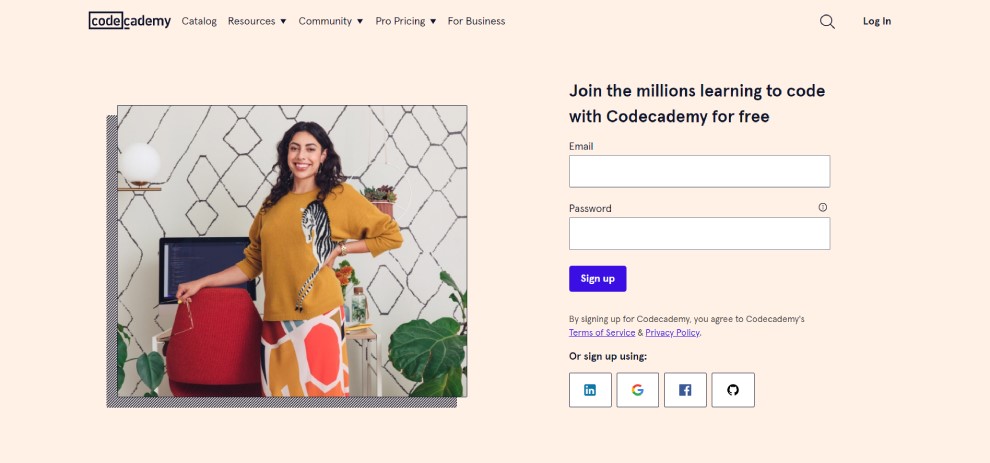Go to Catalog in navigation

[199, 21]
